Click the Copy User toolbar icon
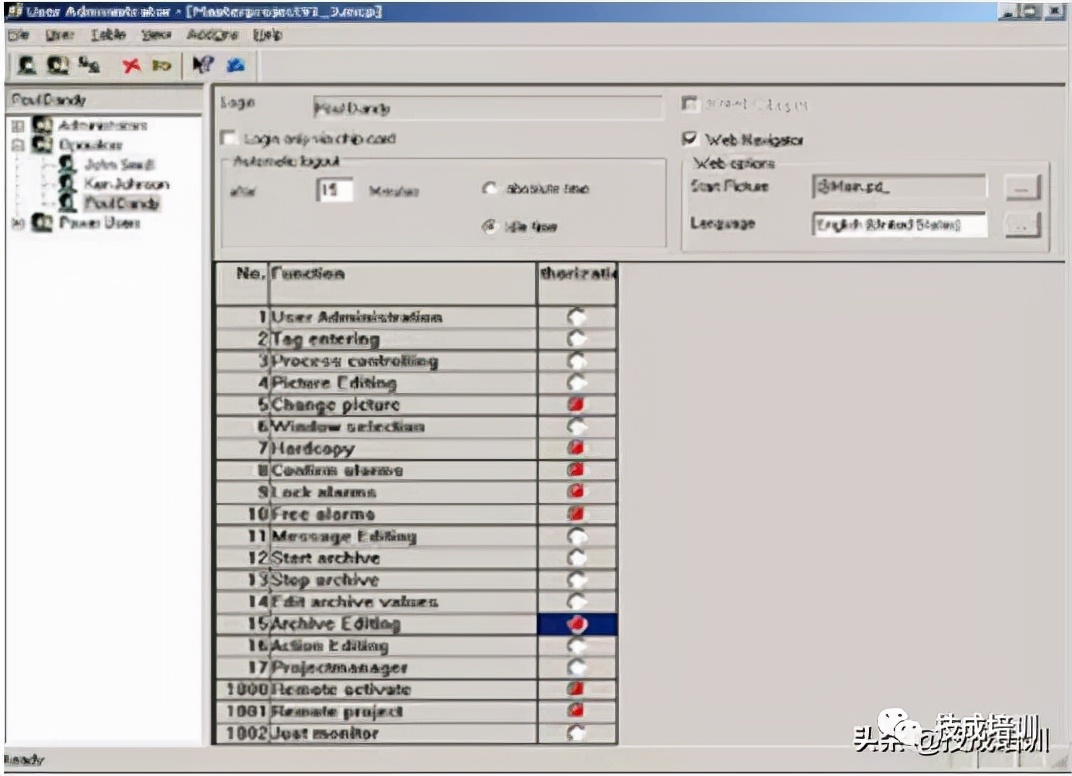Screen dimensions: 1072x776 [89, 65]
